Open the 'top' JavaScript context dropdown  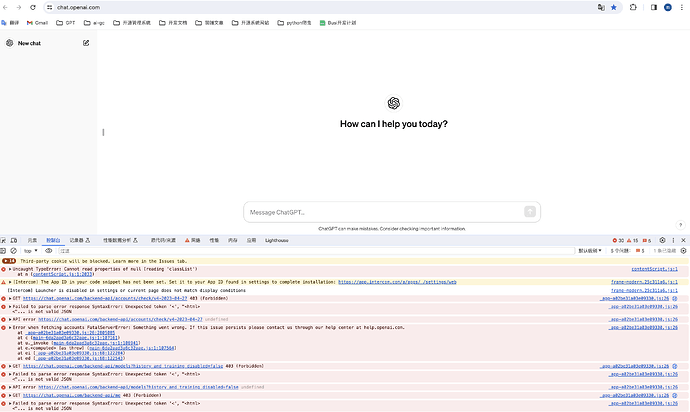31,251
